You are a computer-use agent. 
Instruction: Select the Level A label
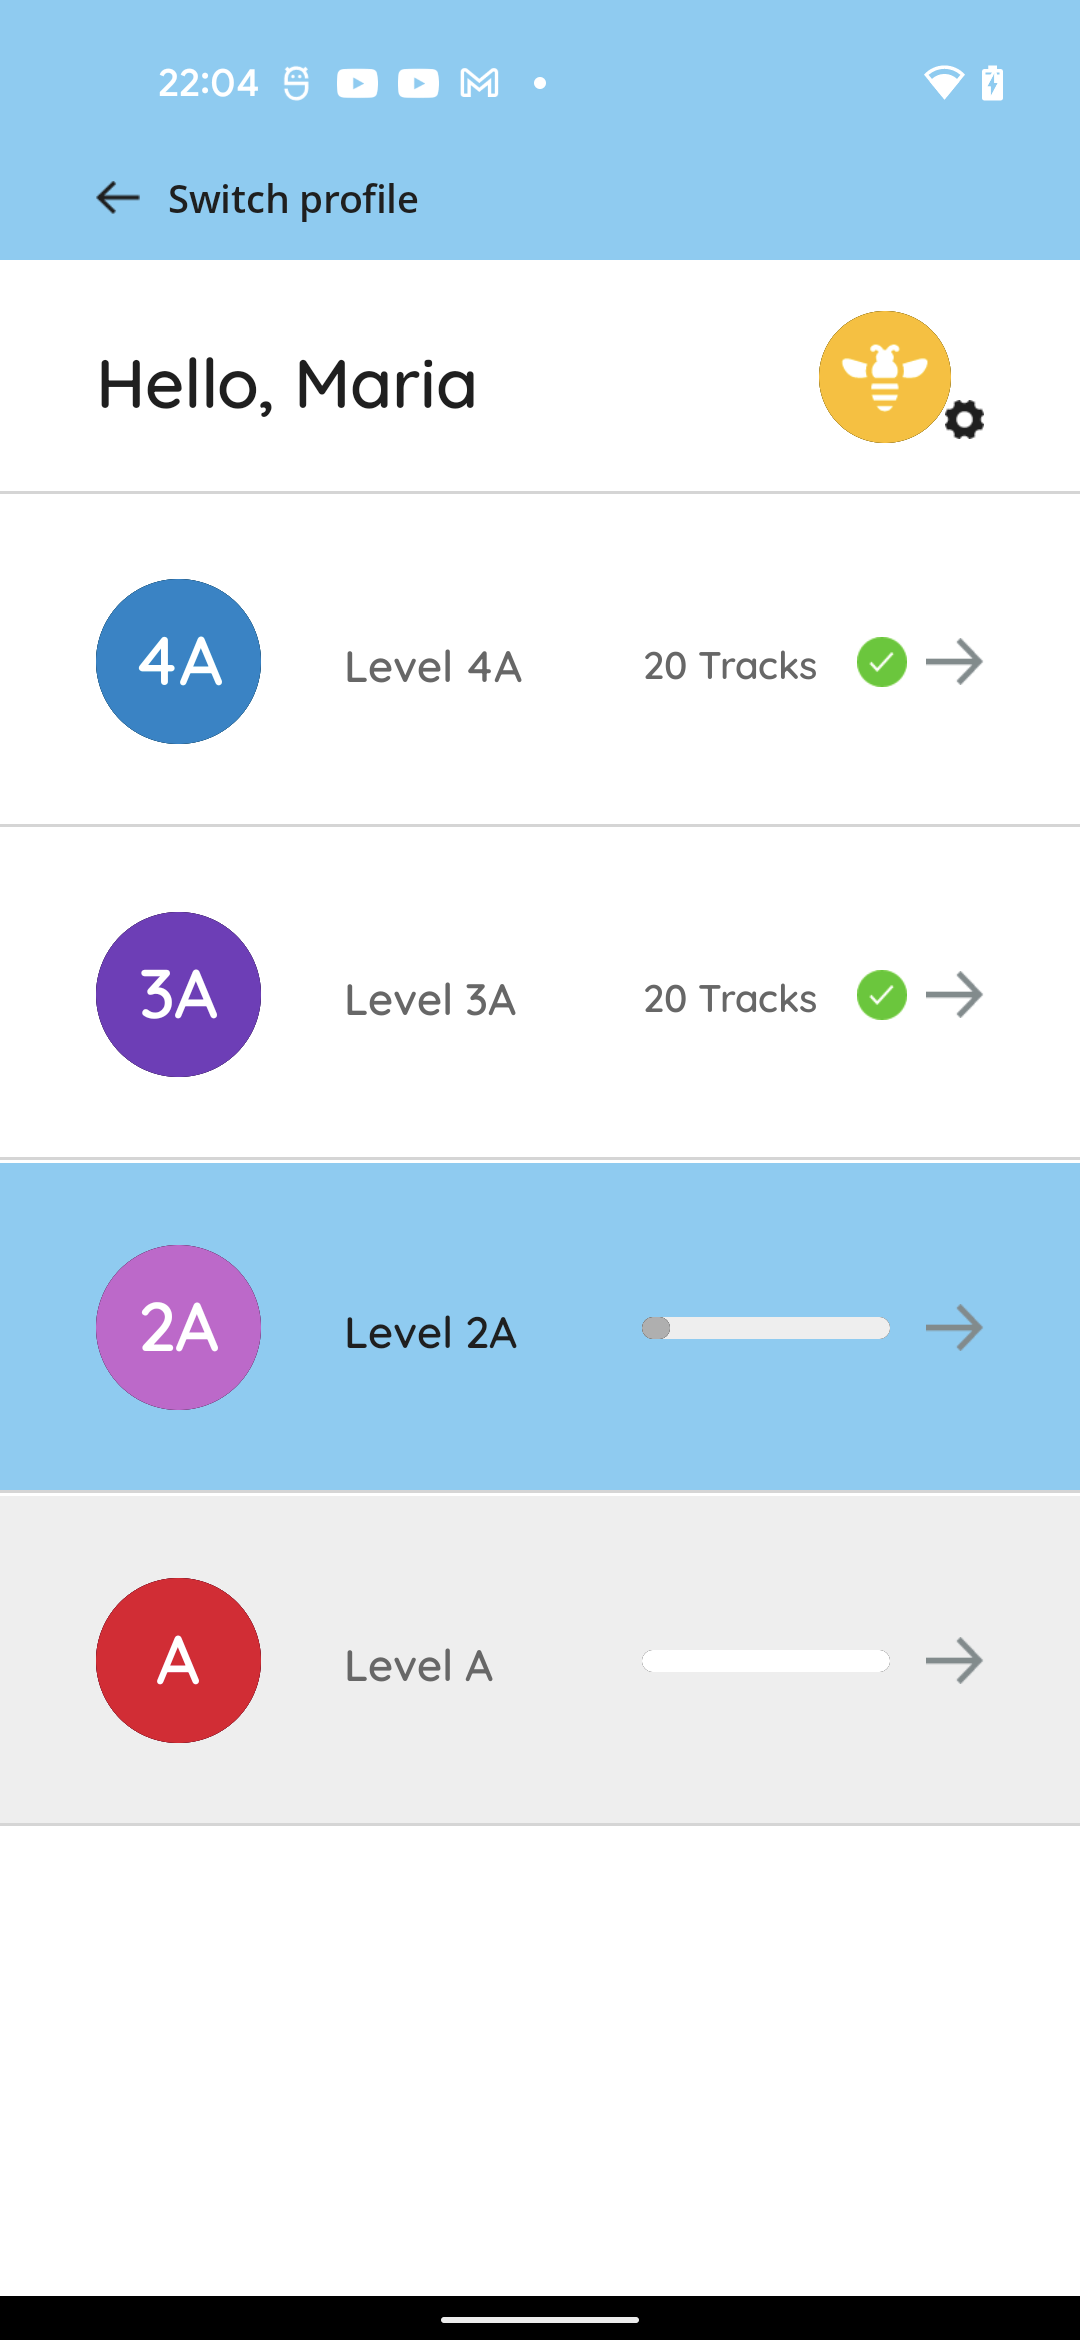pyautogui.click(x=419, y=1666)
